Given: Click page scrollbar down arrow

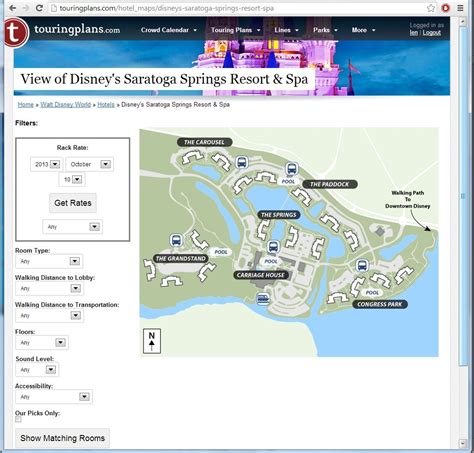Looking at the screenshot, I should [462, 444].
